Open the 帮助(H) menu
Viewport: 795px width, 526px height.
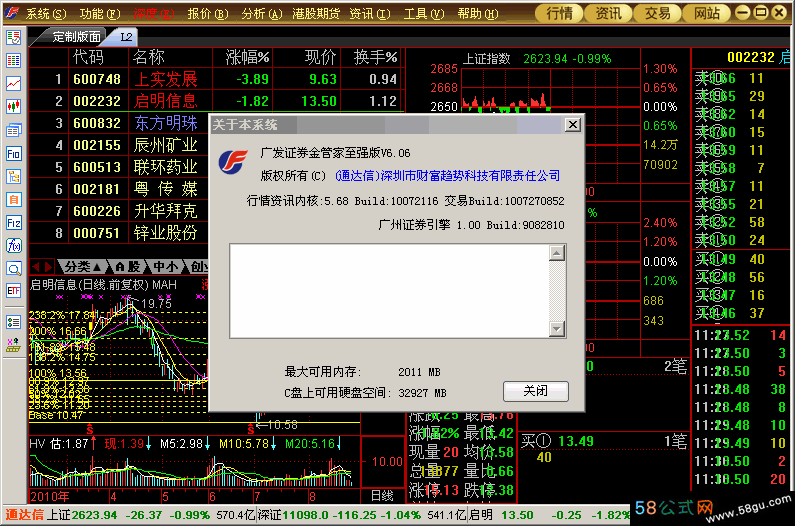tap(478, 14)
